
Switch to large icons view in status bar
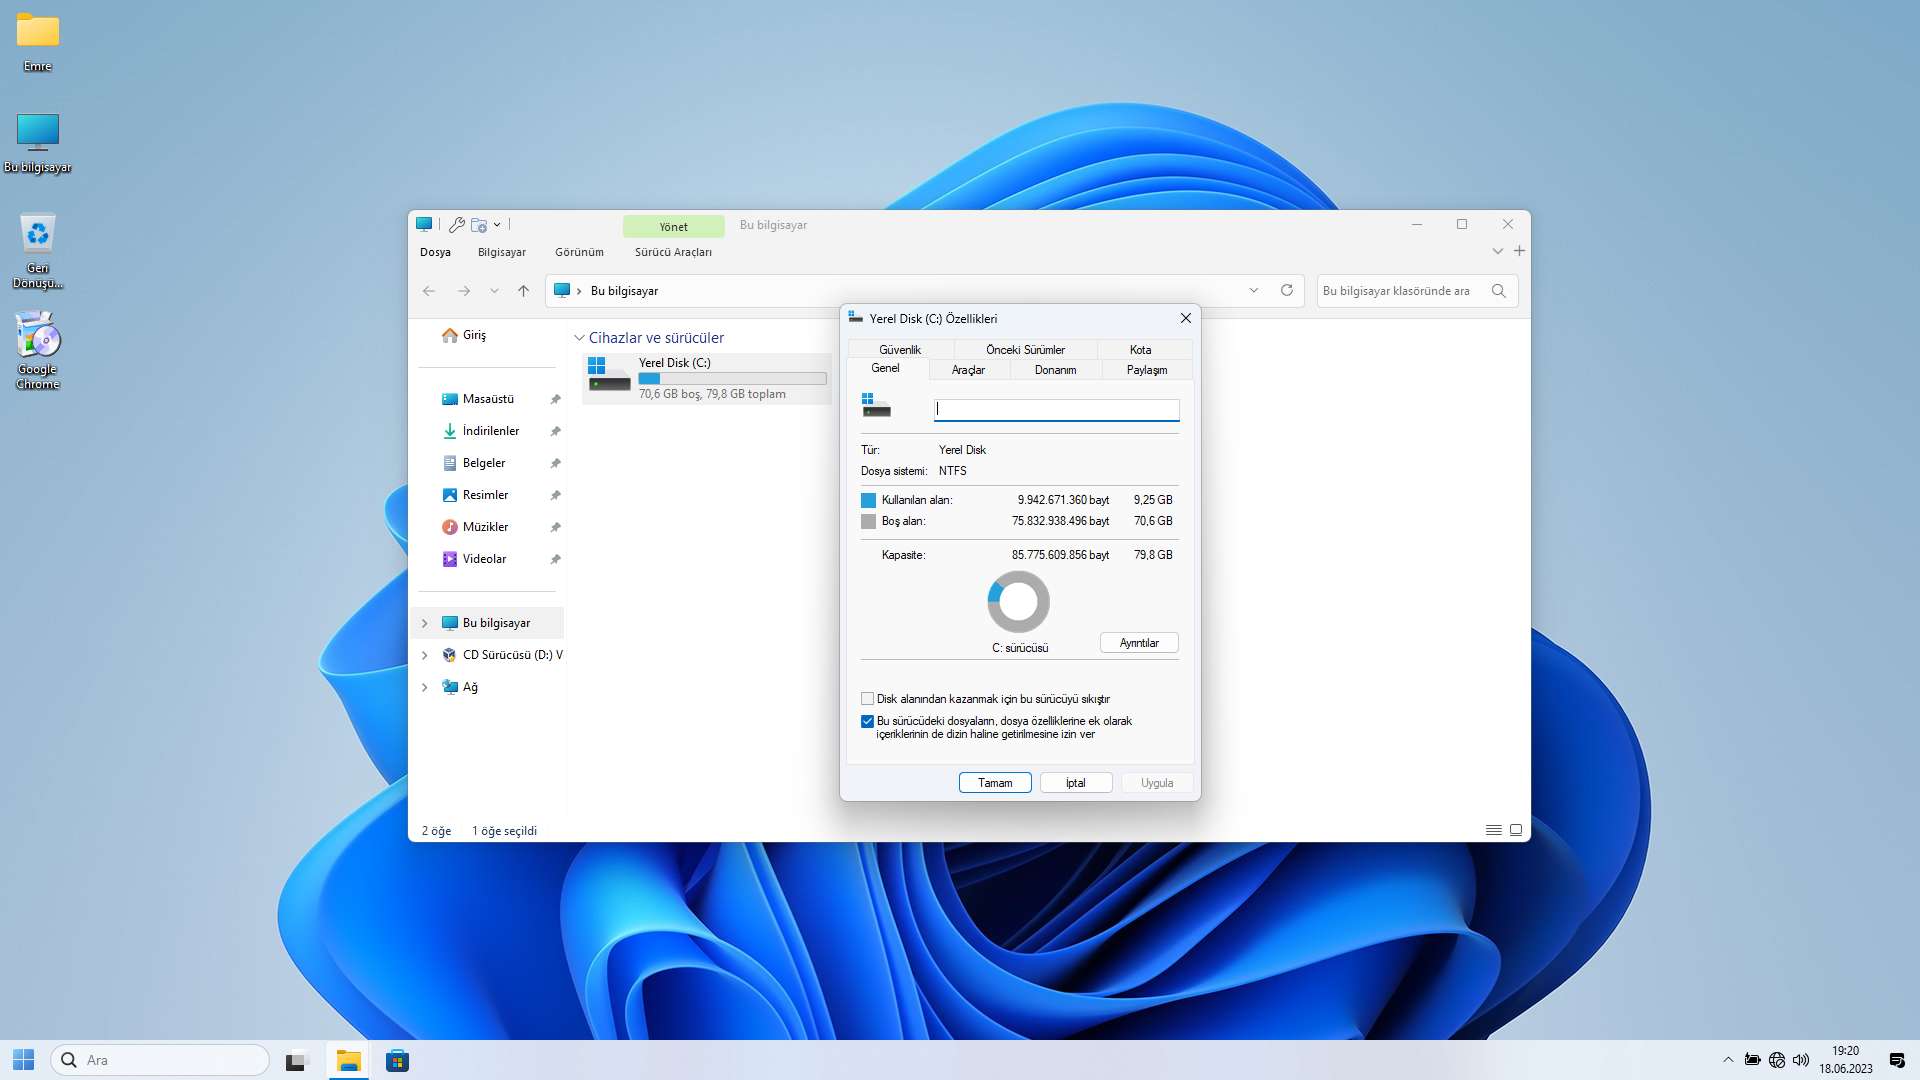tap(1516, 829)
